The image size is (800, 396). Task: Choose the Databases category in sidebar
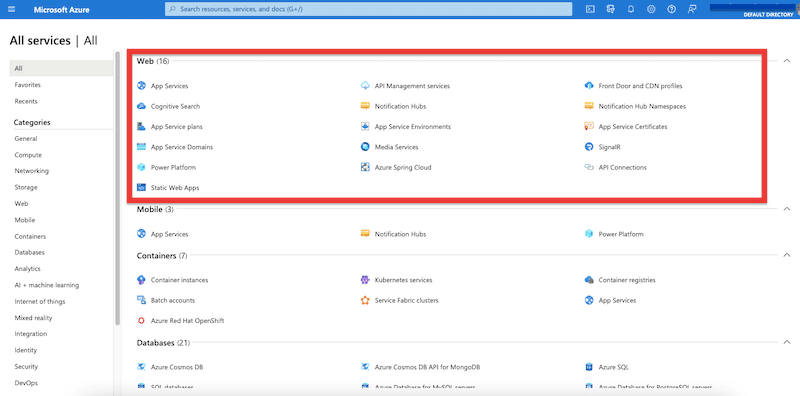click(30, 253)
